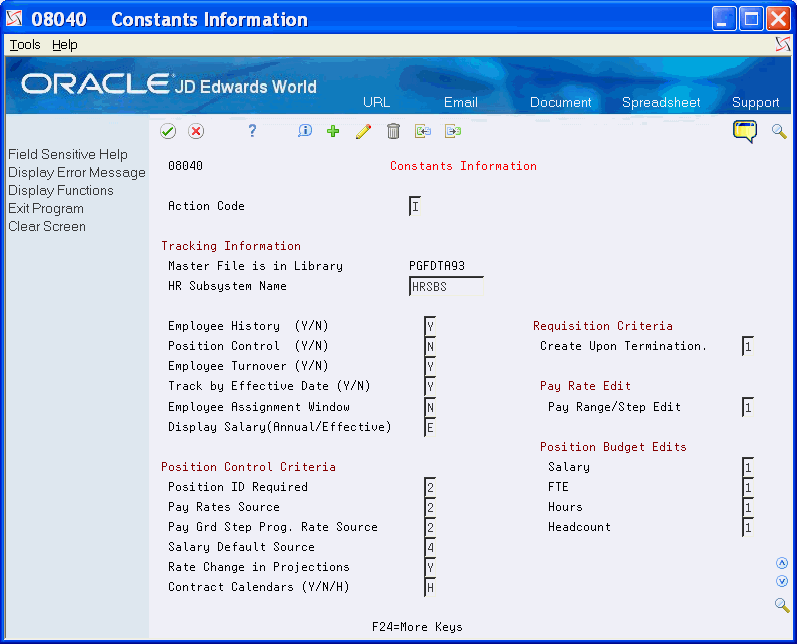Click the scroll down arrow icon

782,581
